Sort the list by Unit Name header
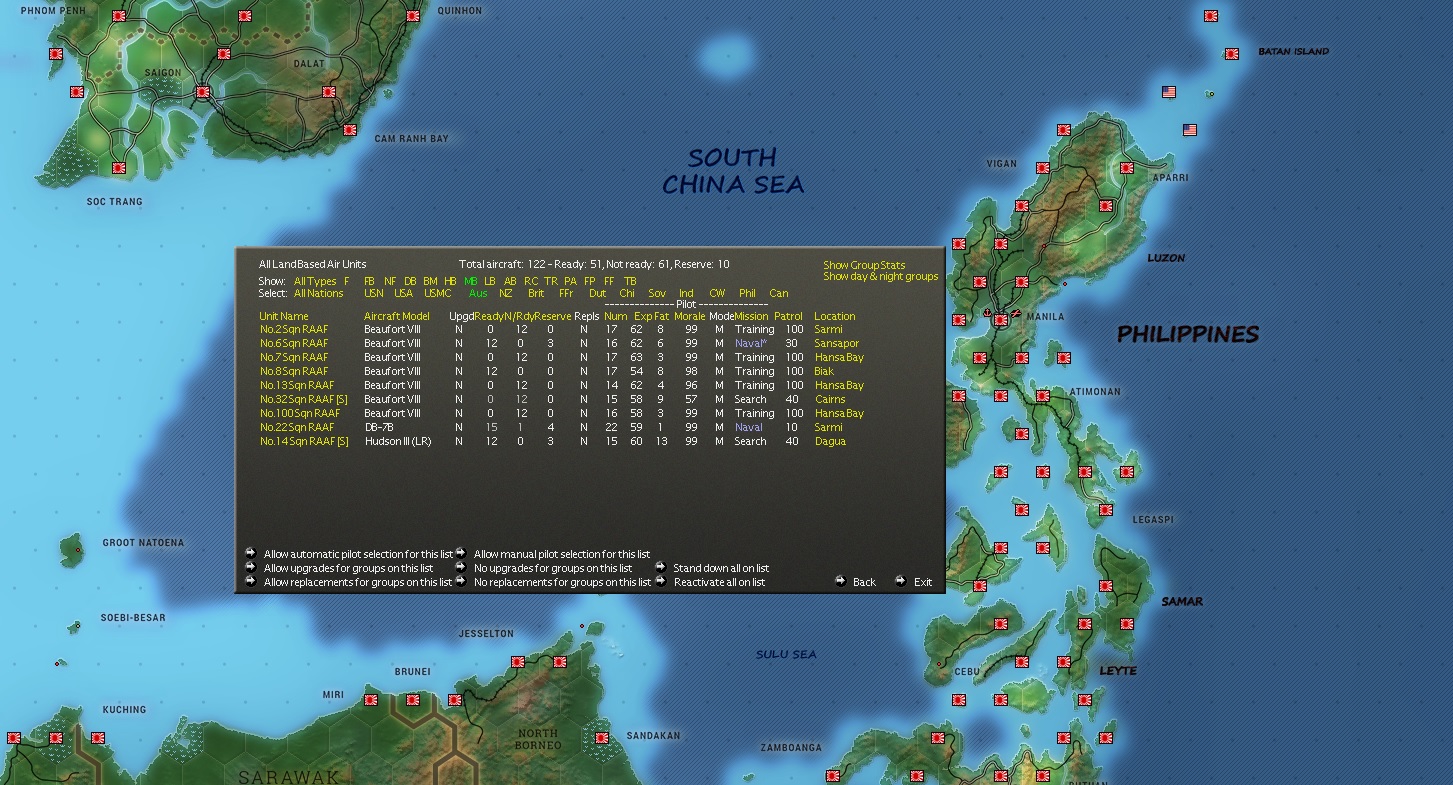The width and height of the screenshot is (1453, 785). tap(284, 316)
